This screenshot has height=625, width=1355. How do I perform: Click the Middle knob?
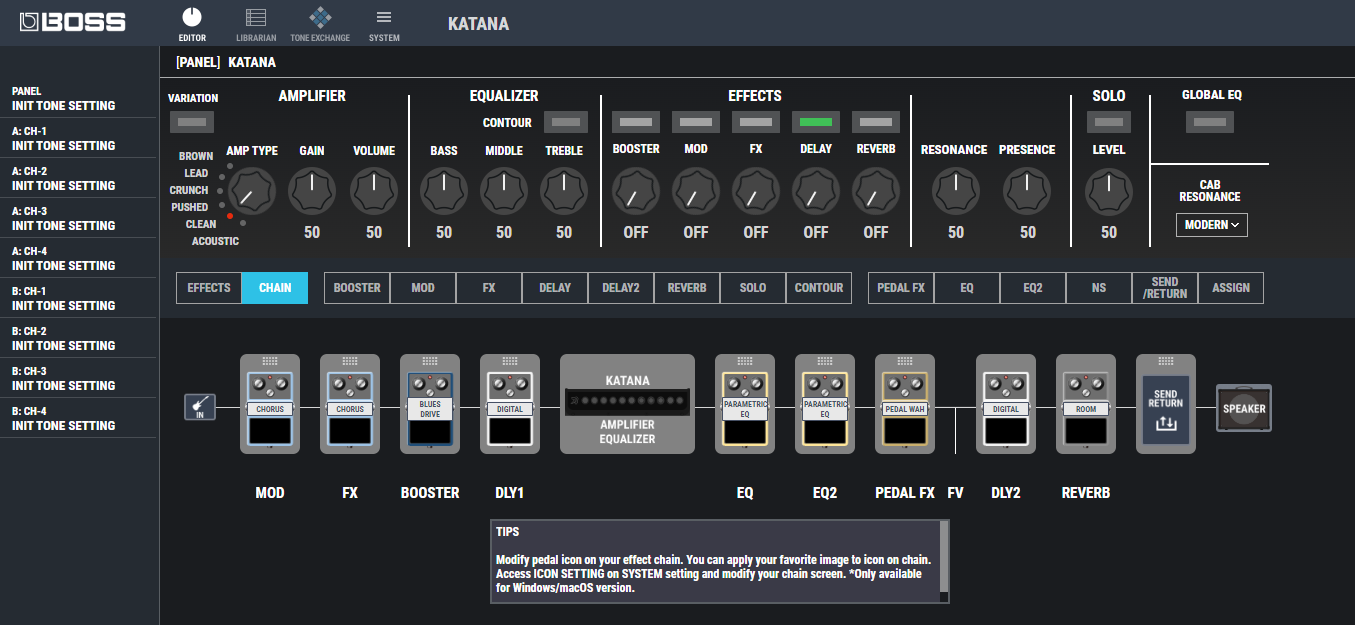pos(504,190)
